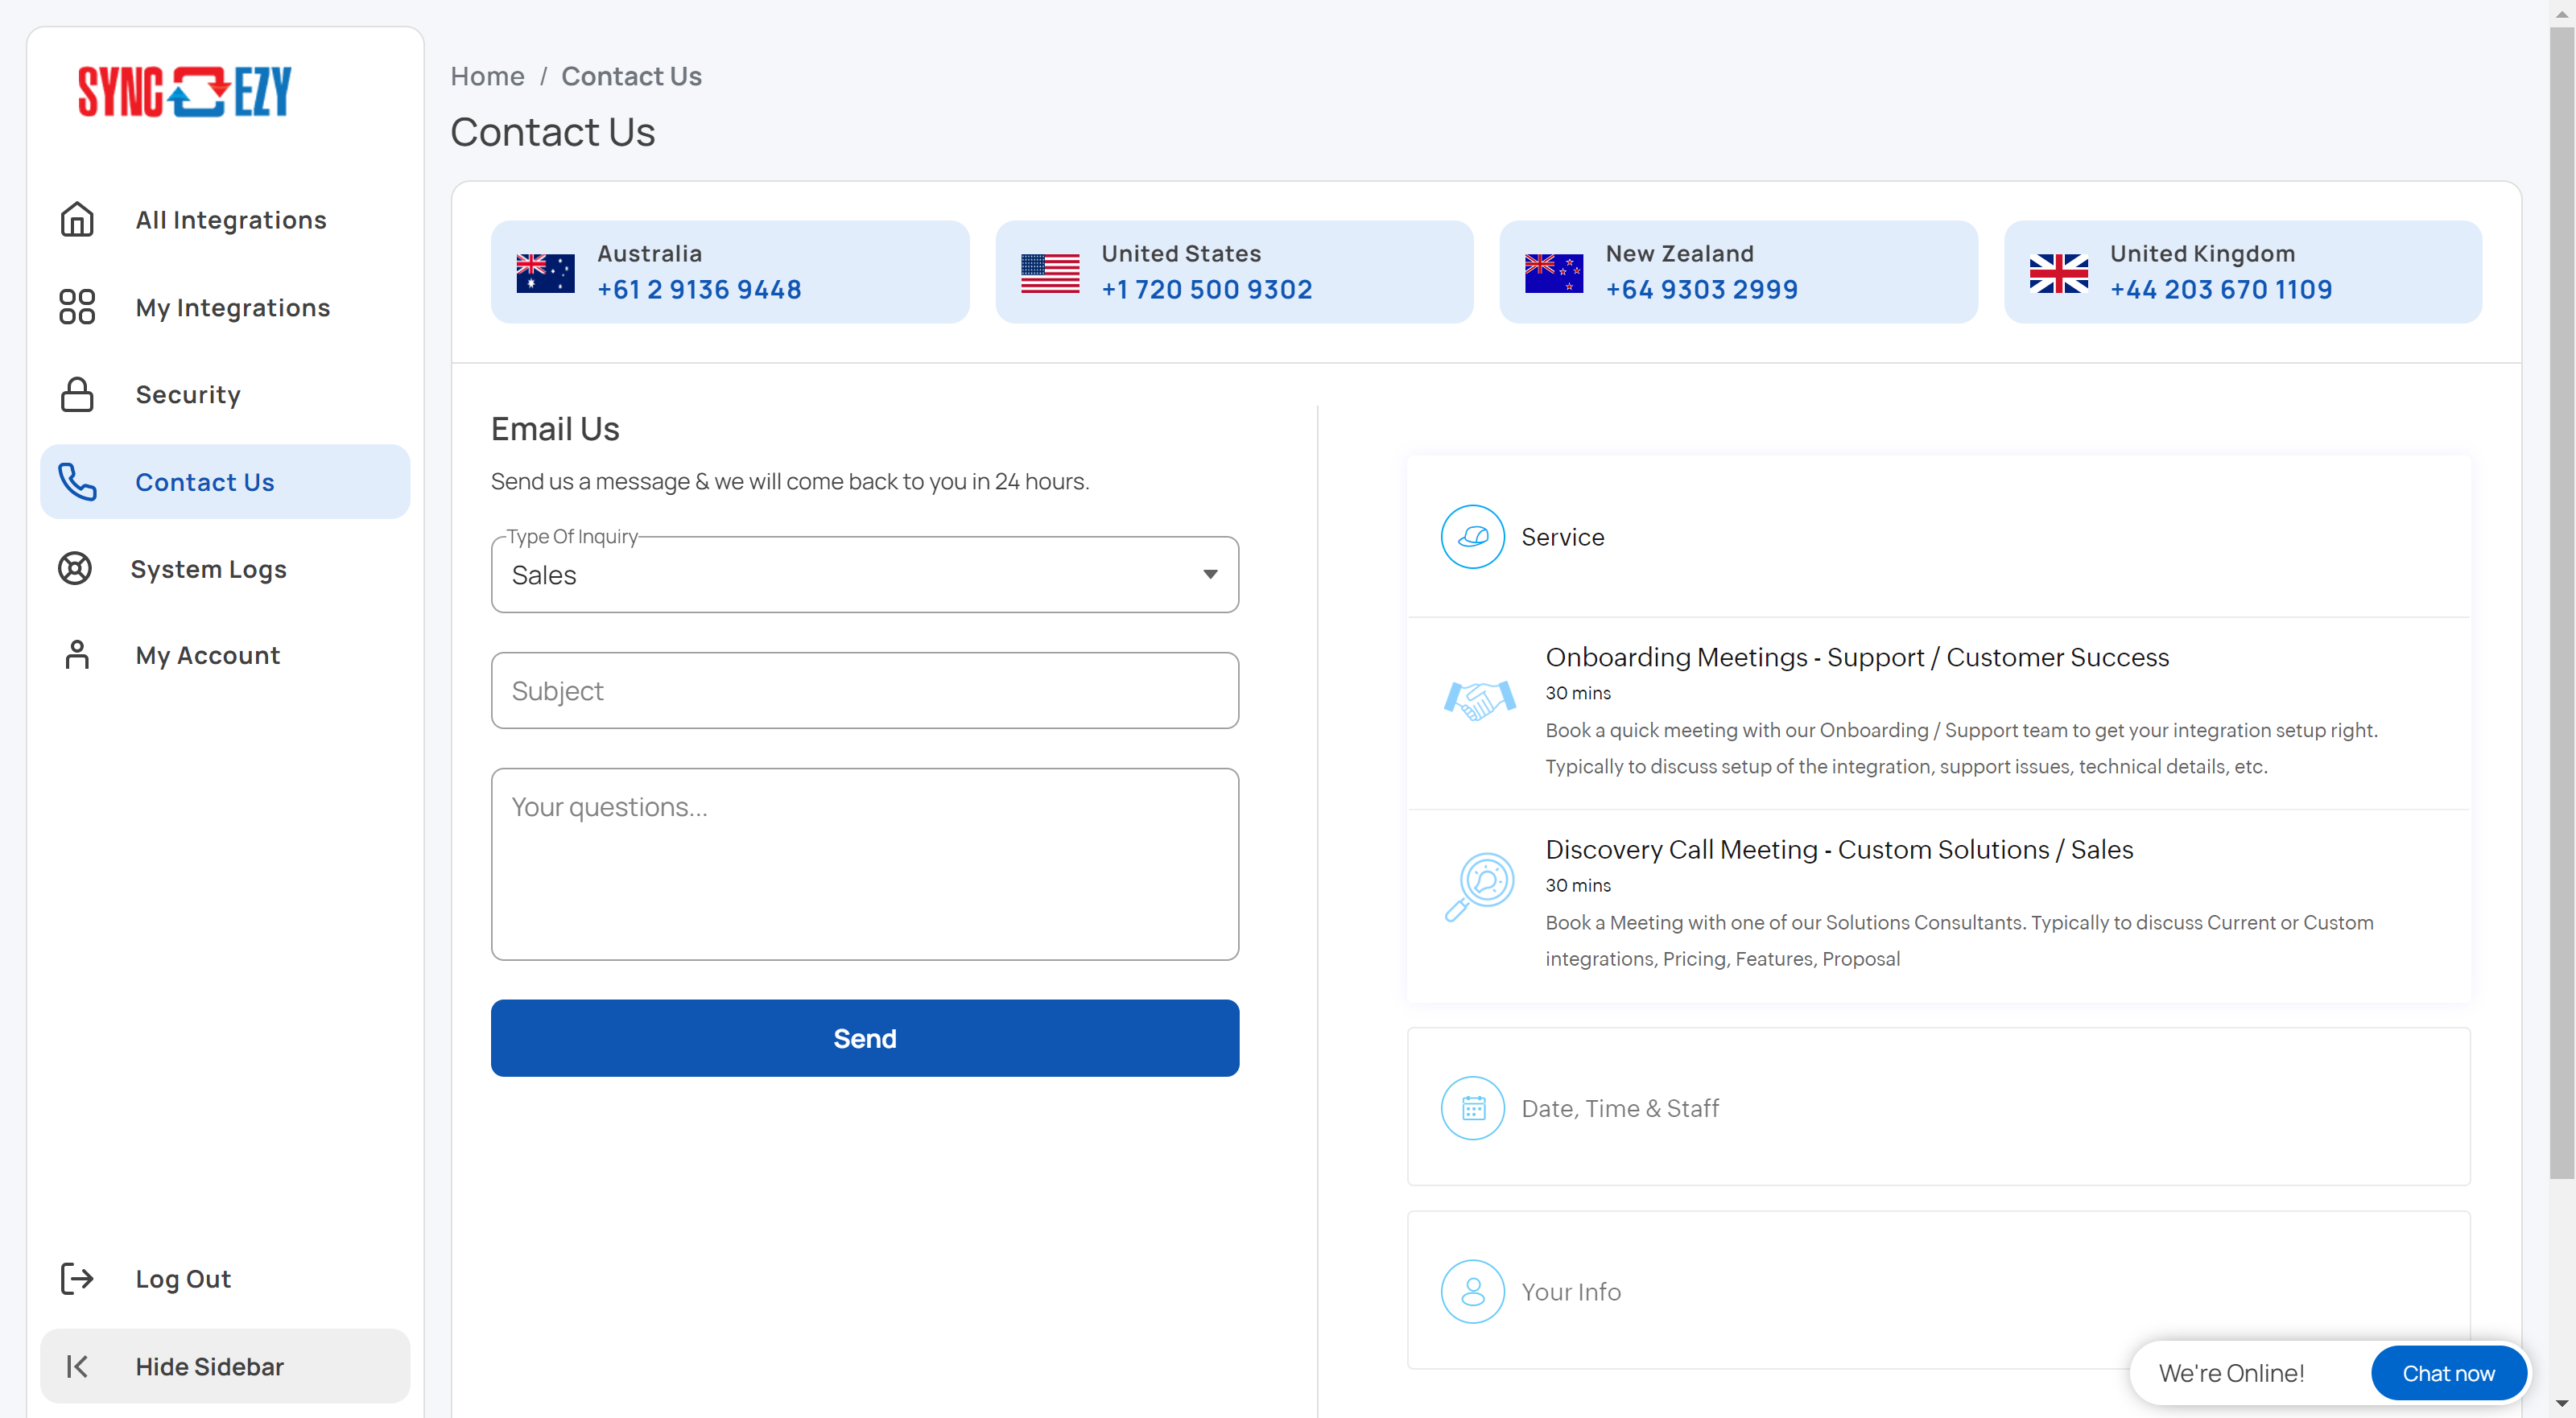
Task: Expand the Your Info section
Action: click(1938, 1292)
